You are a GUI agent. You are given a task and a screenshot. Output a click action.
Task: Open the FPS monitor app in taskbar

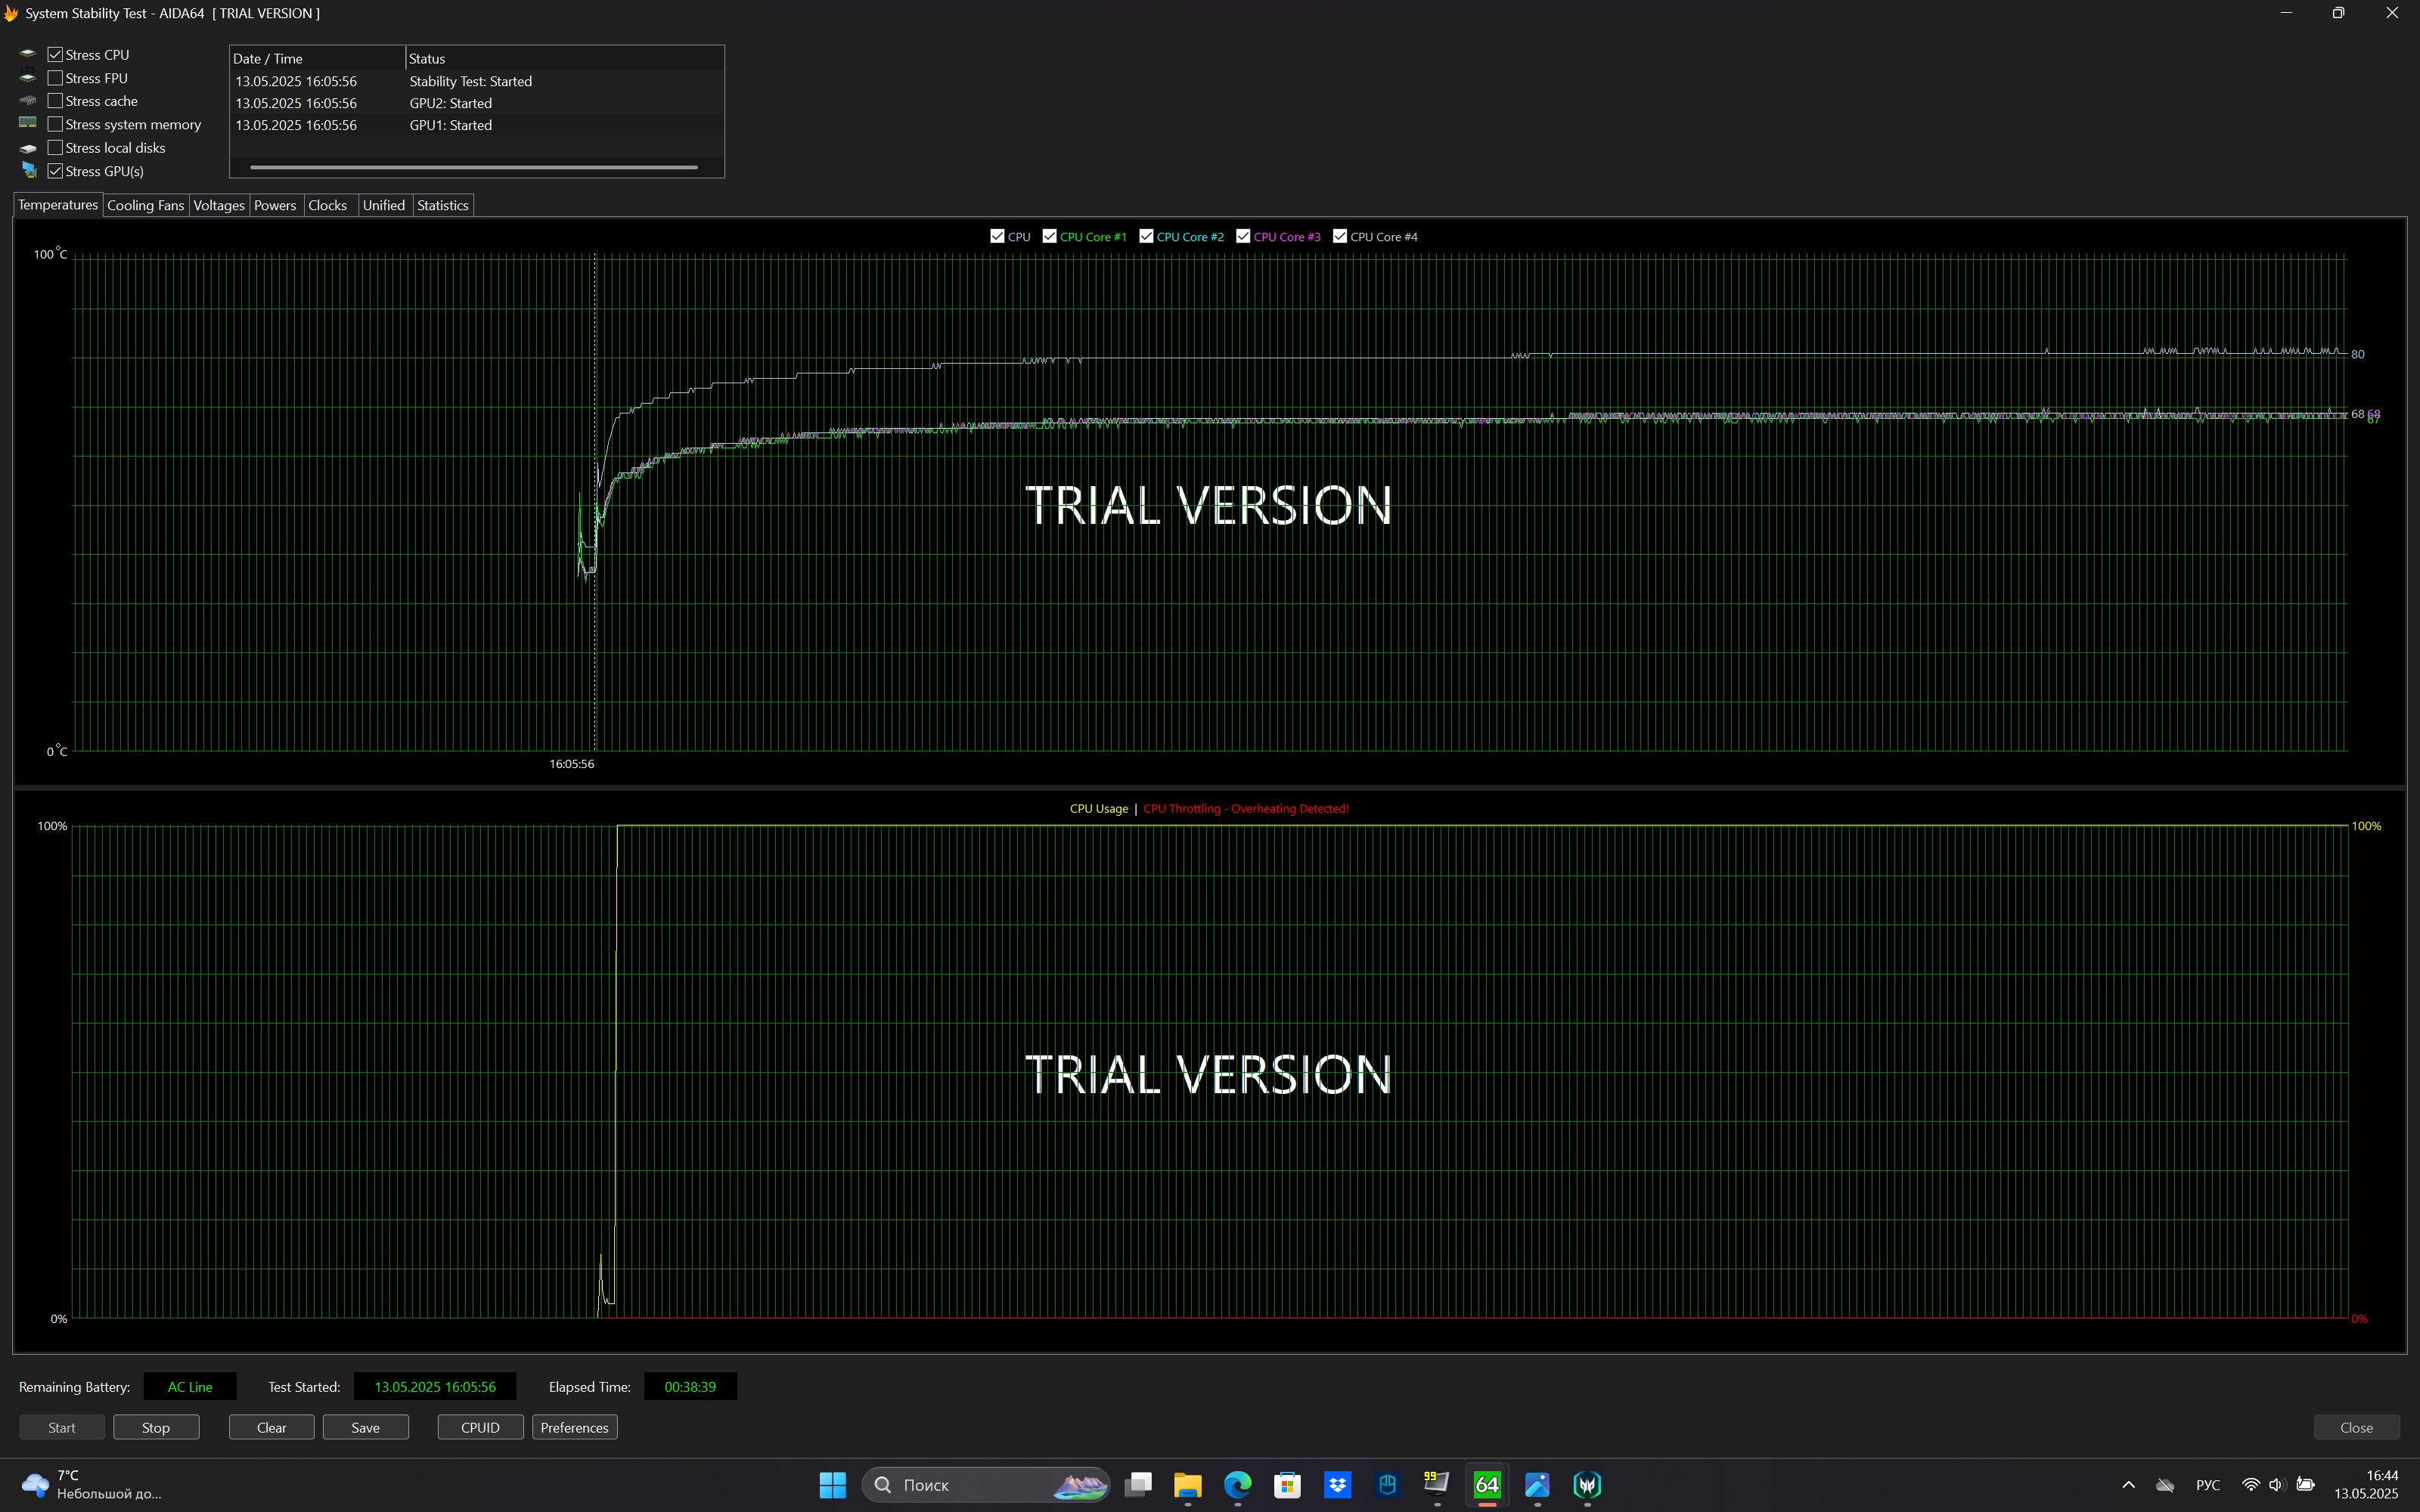coord(1437,1485)
